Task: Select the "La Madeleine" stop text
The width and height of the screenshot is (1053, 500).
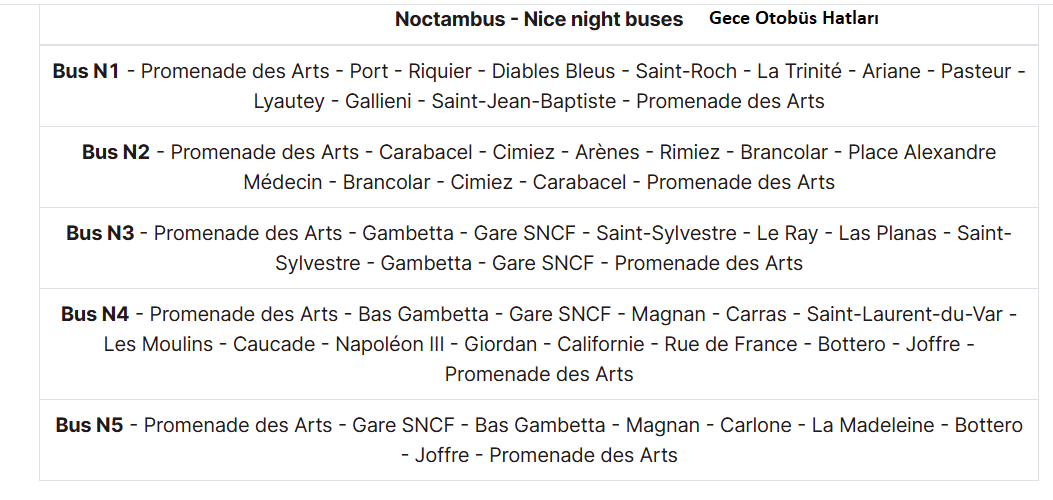Action: point(873,425)
